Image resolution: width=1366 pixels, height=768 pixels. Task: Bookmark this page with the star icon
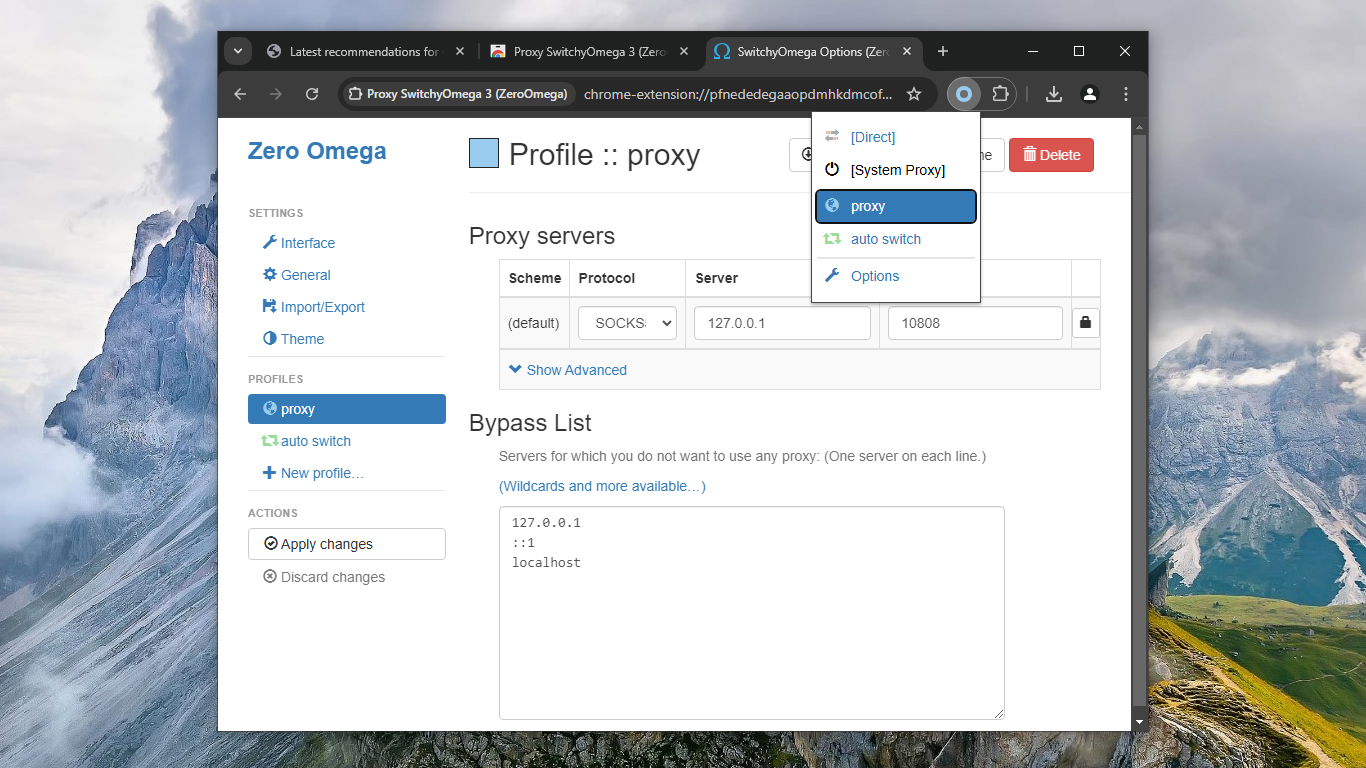click(x=913, y=94)
